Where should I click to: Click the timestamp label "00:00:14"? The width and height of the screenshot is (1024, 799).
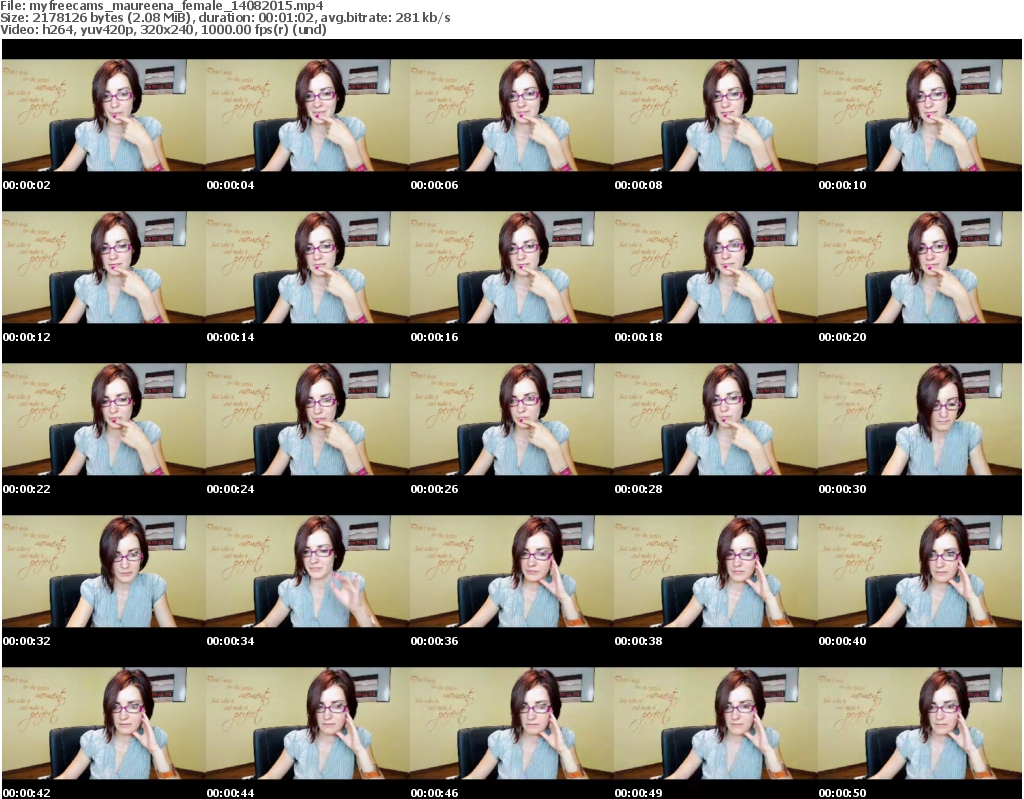231,337
